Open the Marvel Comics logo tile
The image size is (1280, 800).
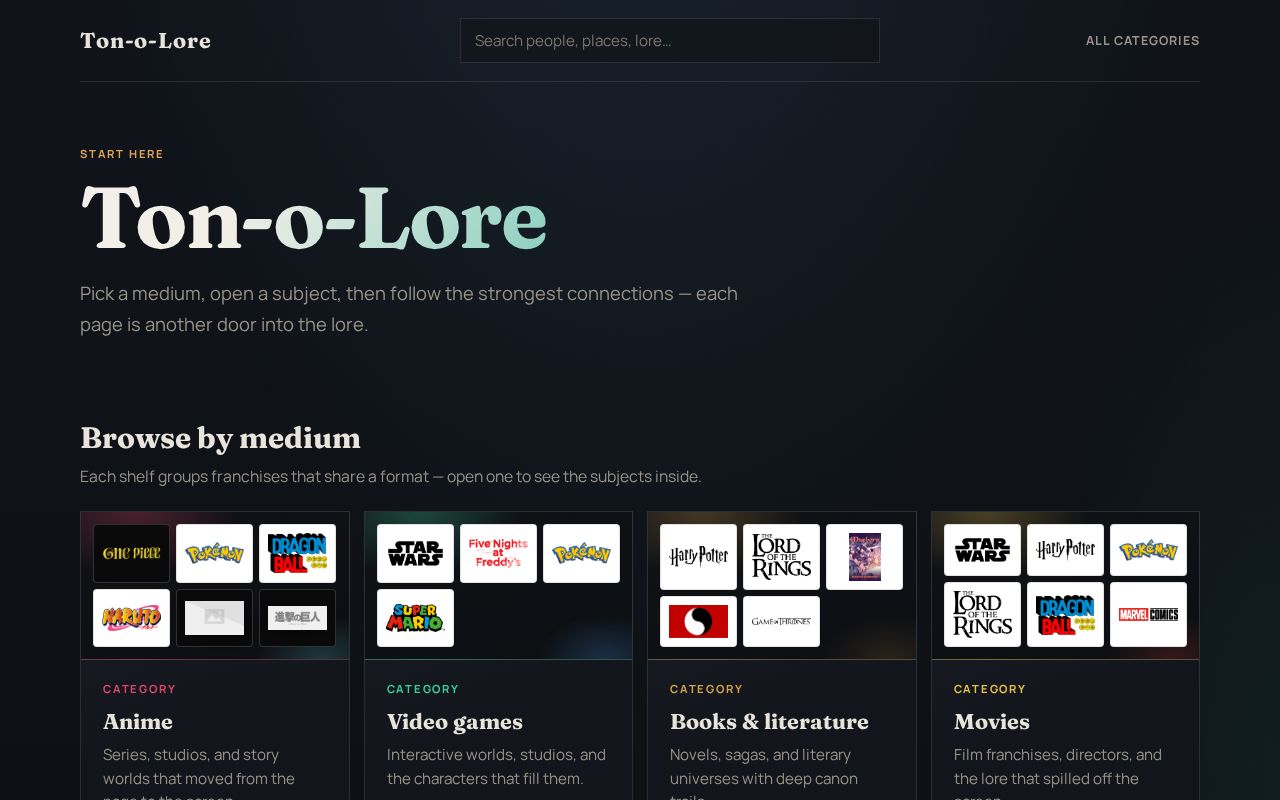coord(1148,614)
